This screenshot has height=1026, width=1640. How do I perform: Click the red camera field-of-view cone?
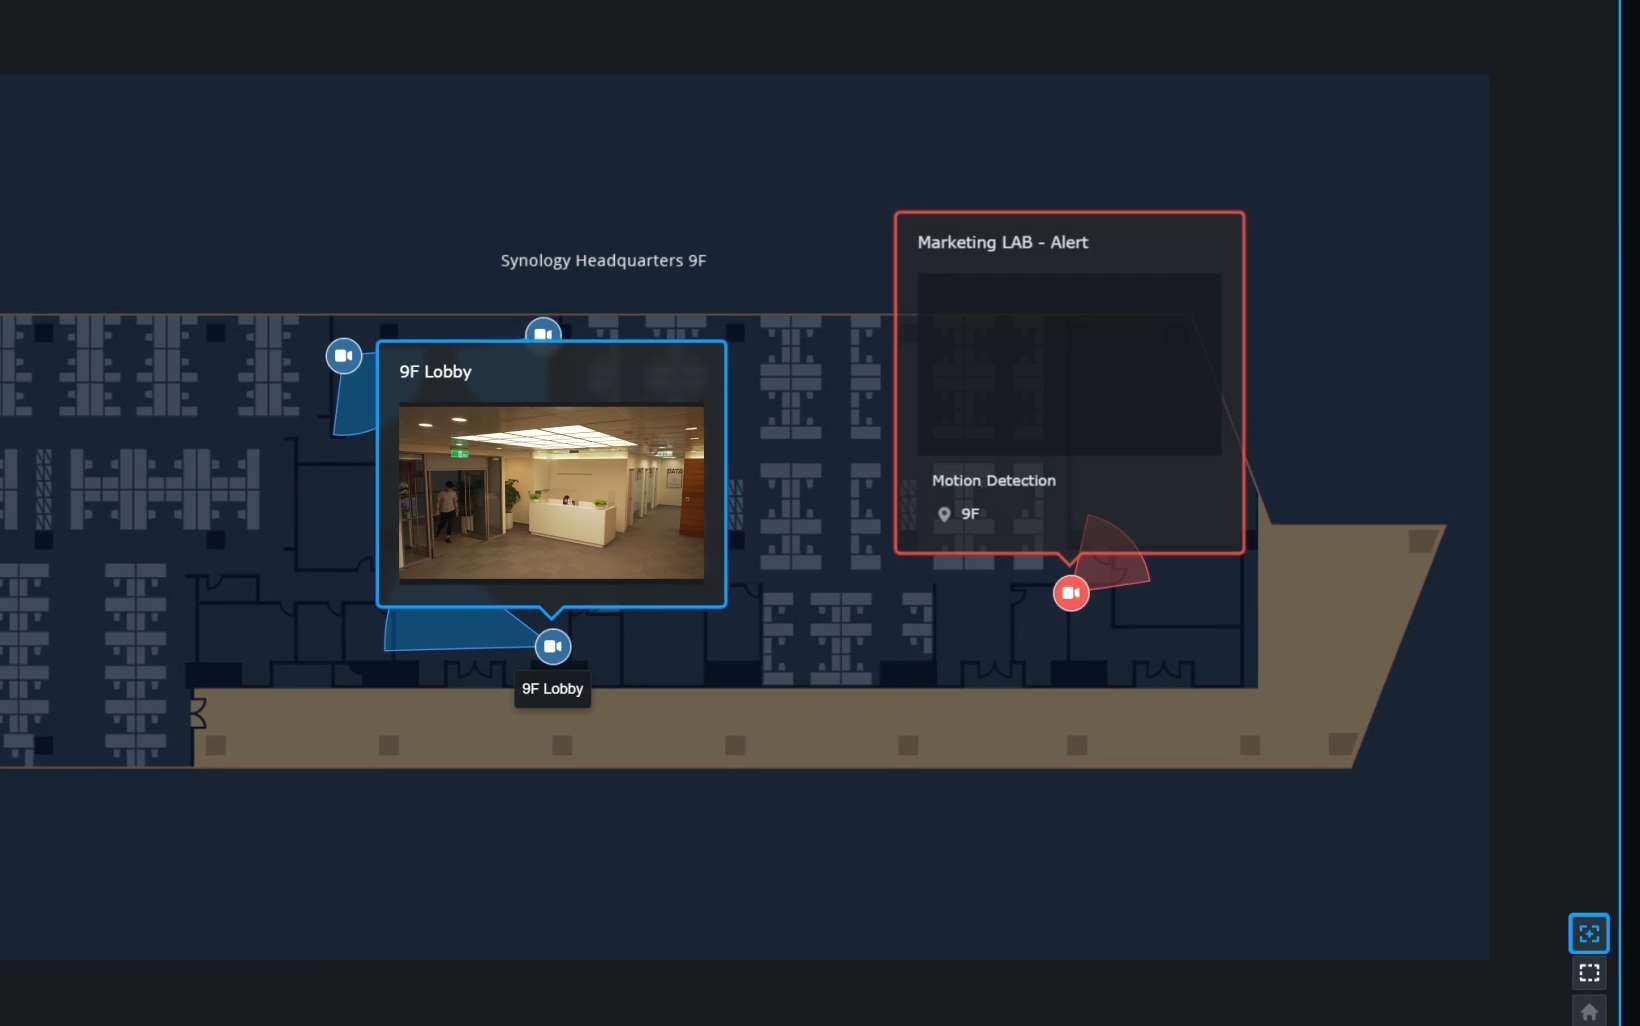1118,560
